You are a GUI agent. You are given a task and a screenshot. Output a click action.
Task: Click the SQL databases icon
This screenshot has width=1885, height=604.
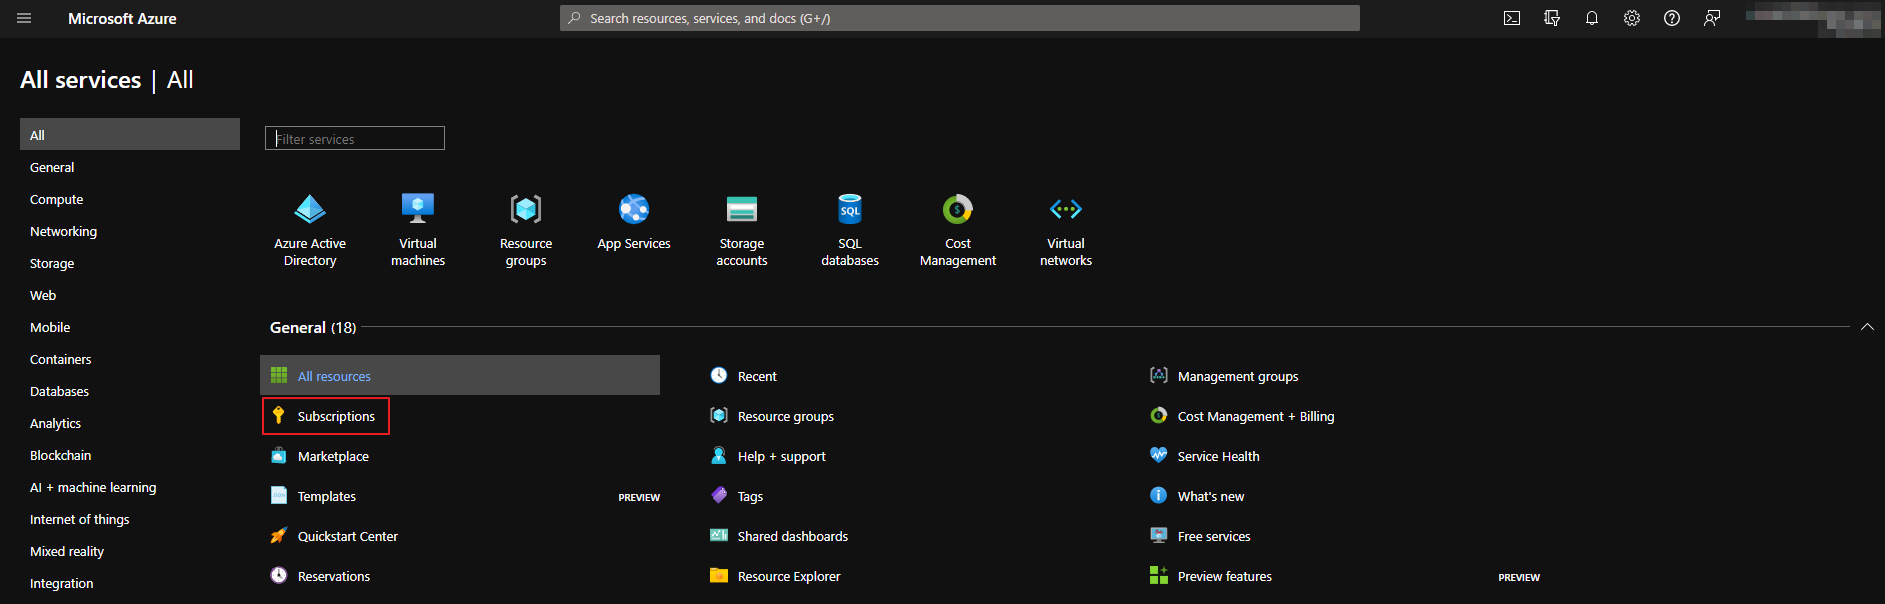click(x=850, y=210)
